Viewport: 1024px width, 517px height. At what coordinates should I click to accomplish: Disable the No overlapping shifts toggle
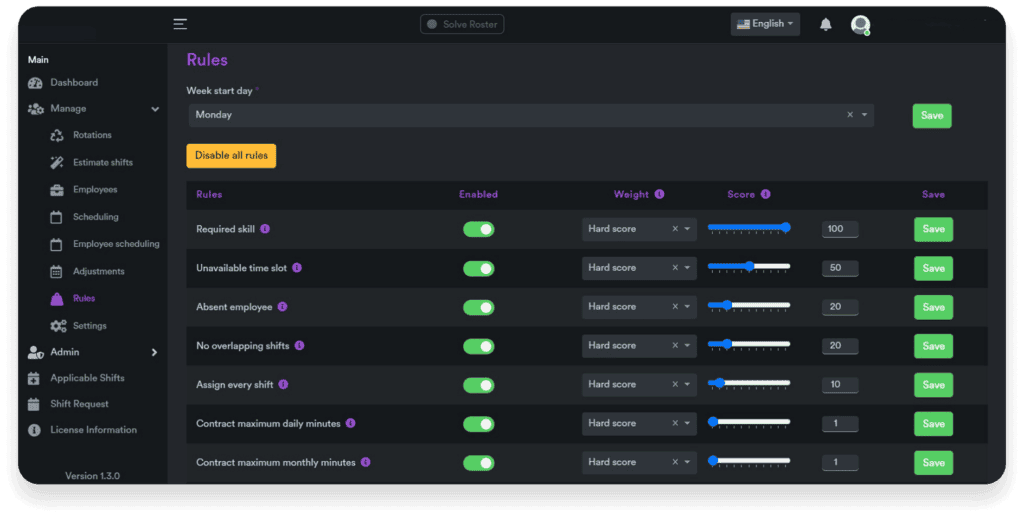tap(478, 346)
